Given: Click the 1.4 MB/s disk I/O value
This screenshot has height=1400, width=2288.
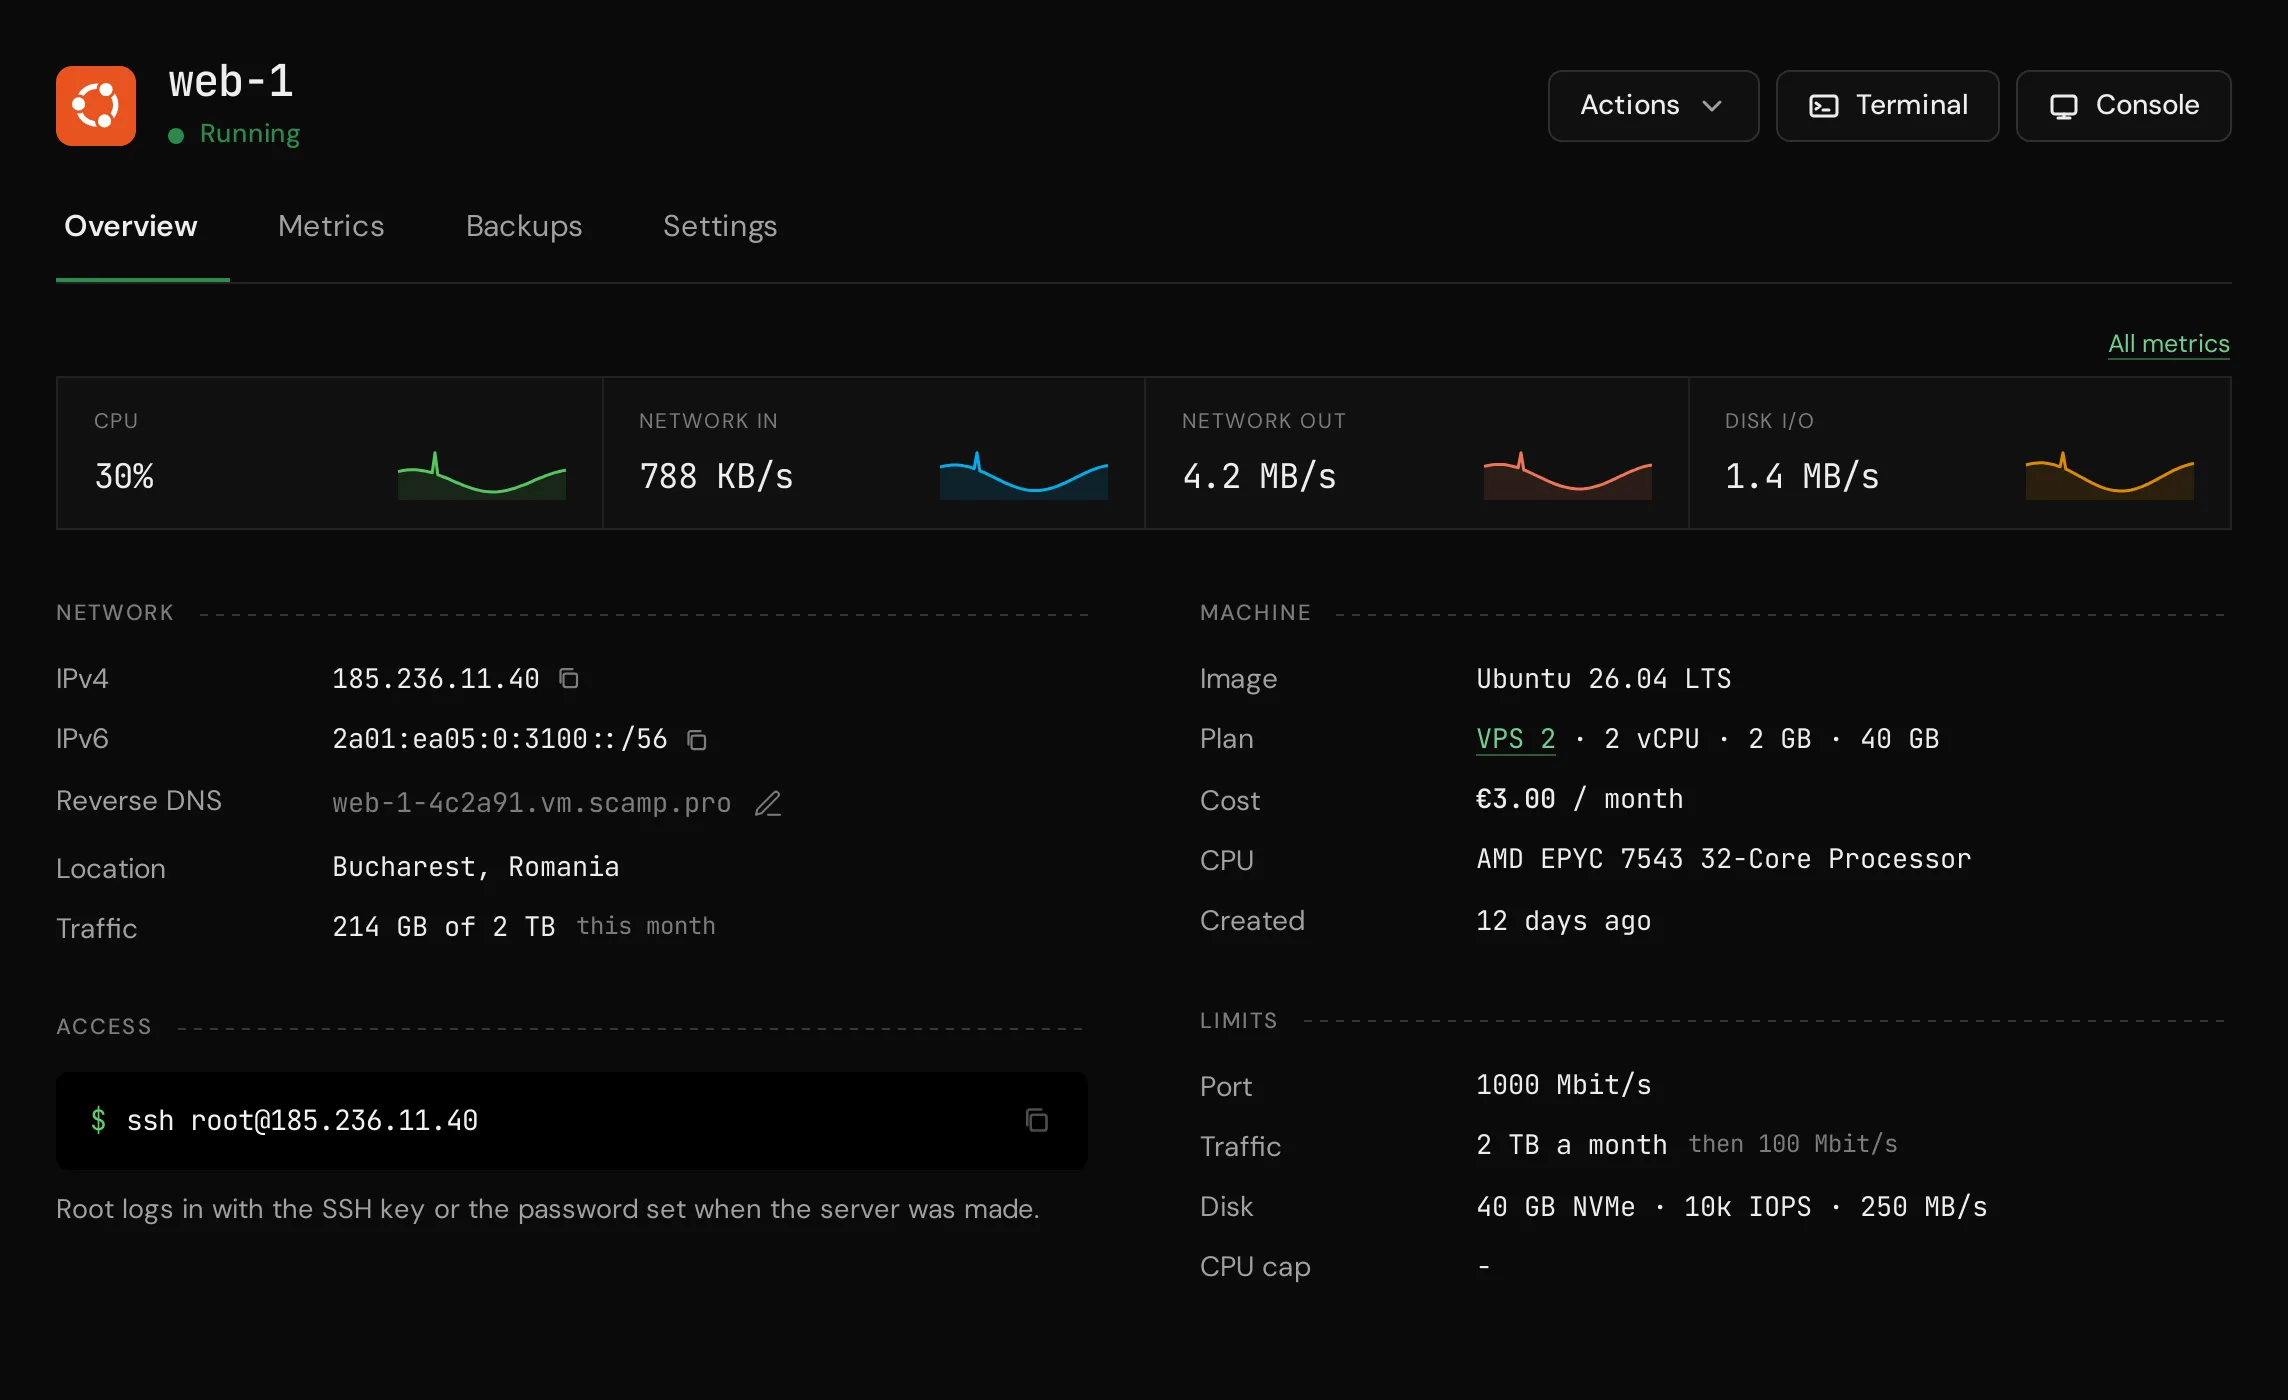Looking at the screenshot, I should pos(1802,476).
